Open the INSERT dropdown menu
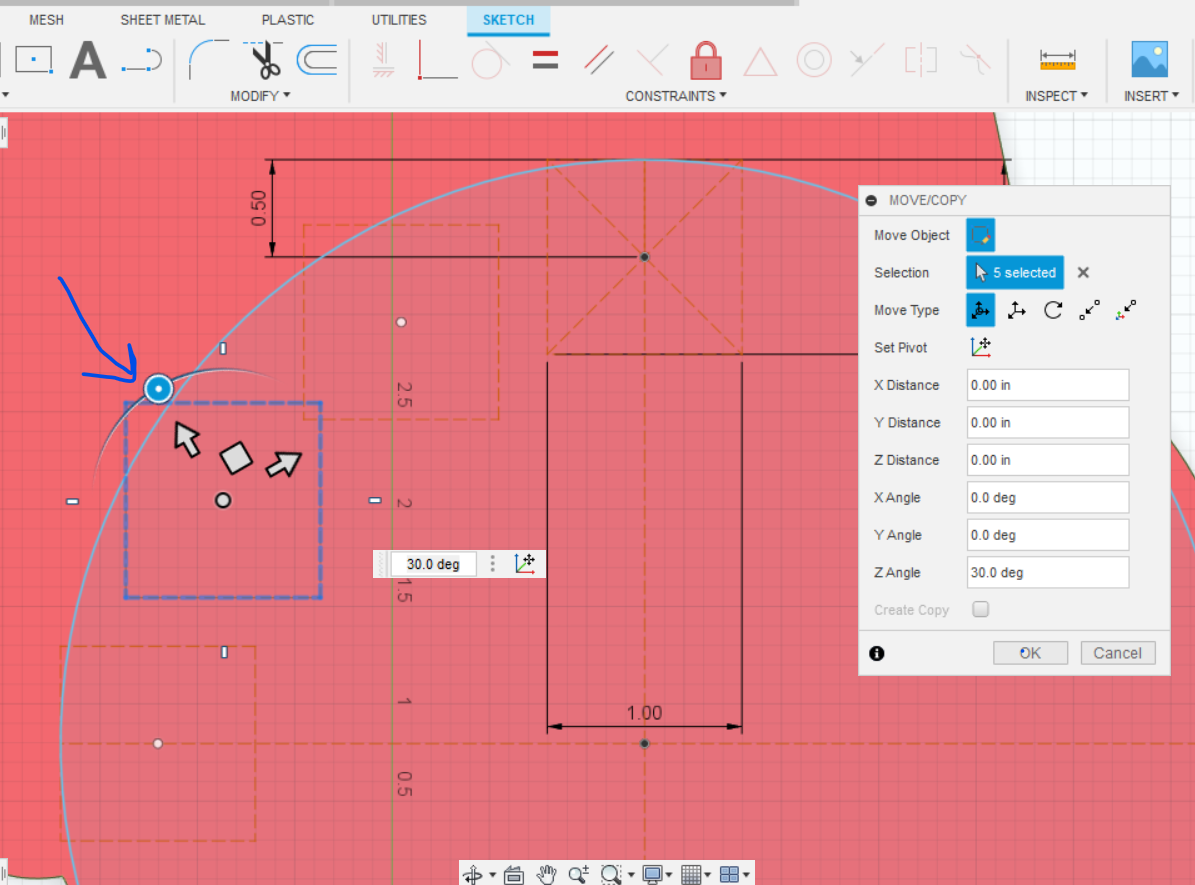 1152,96
